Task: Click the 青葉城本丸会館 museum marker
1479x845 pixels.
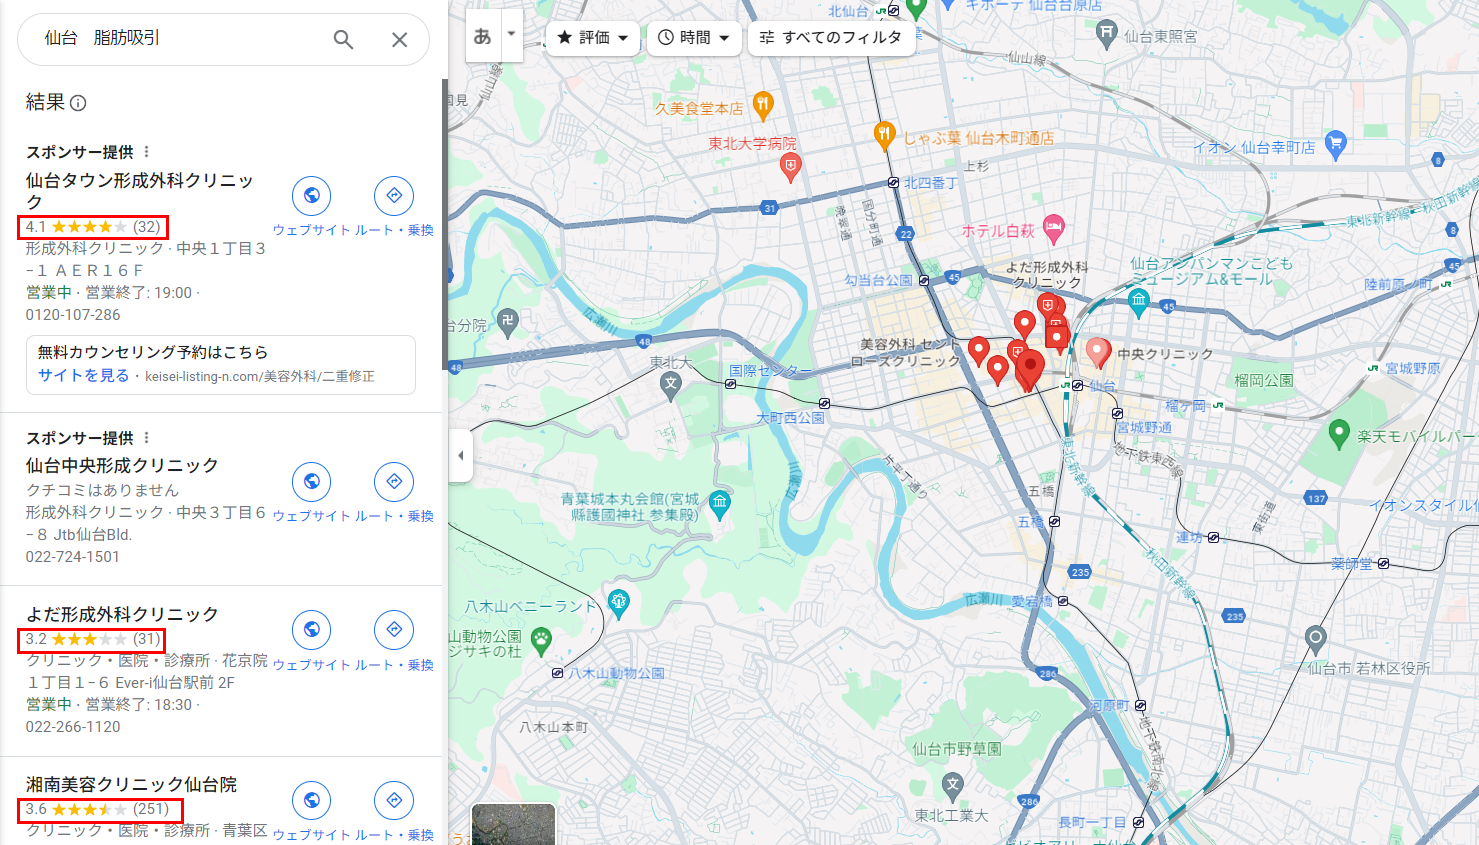Action: (719, 505)
